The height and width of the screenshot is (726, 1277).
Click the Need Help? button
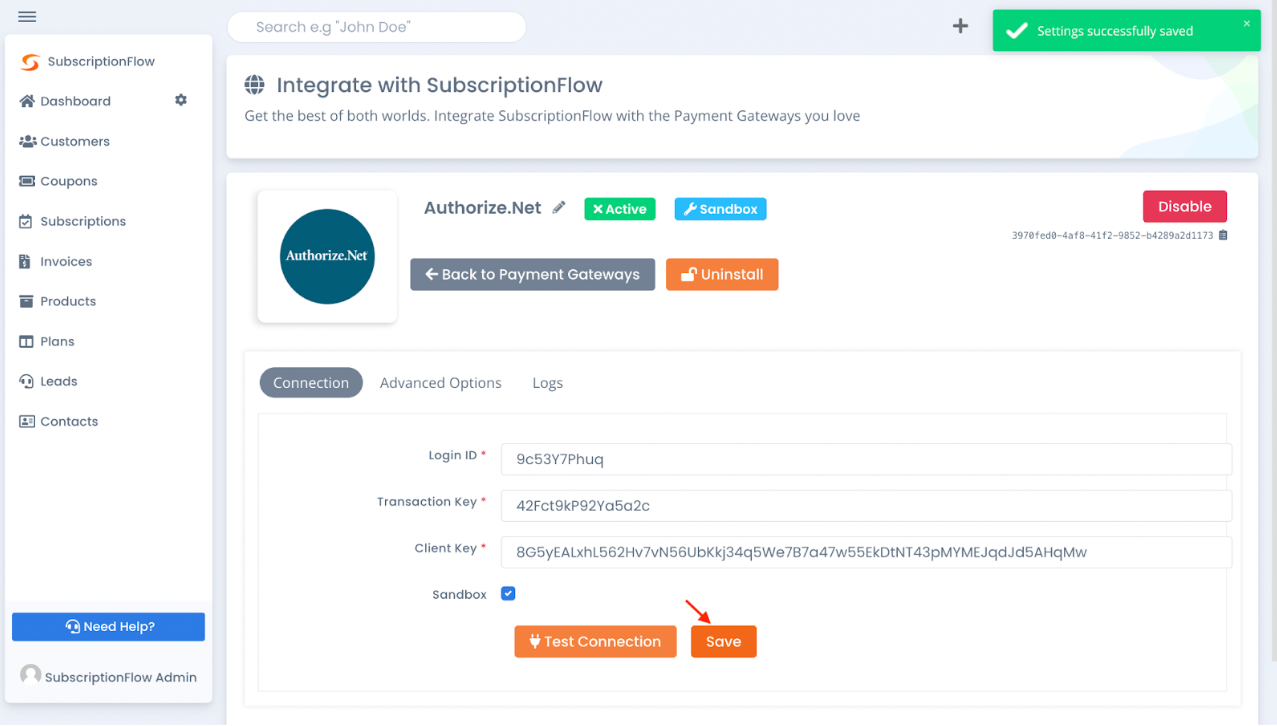pos(108,626)
